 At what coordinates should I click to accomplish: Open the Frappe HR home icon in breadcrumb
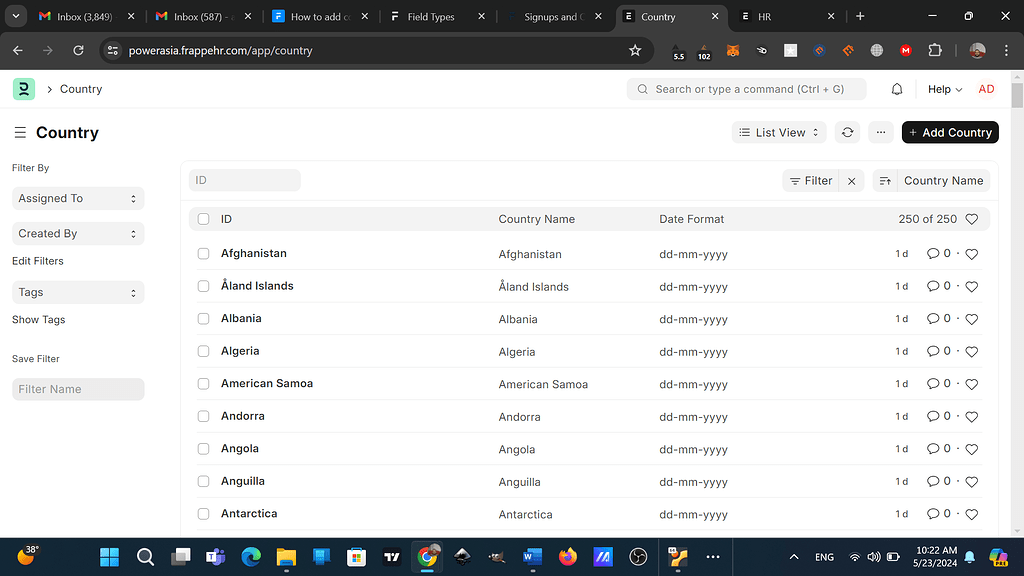point(24,89)
